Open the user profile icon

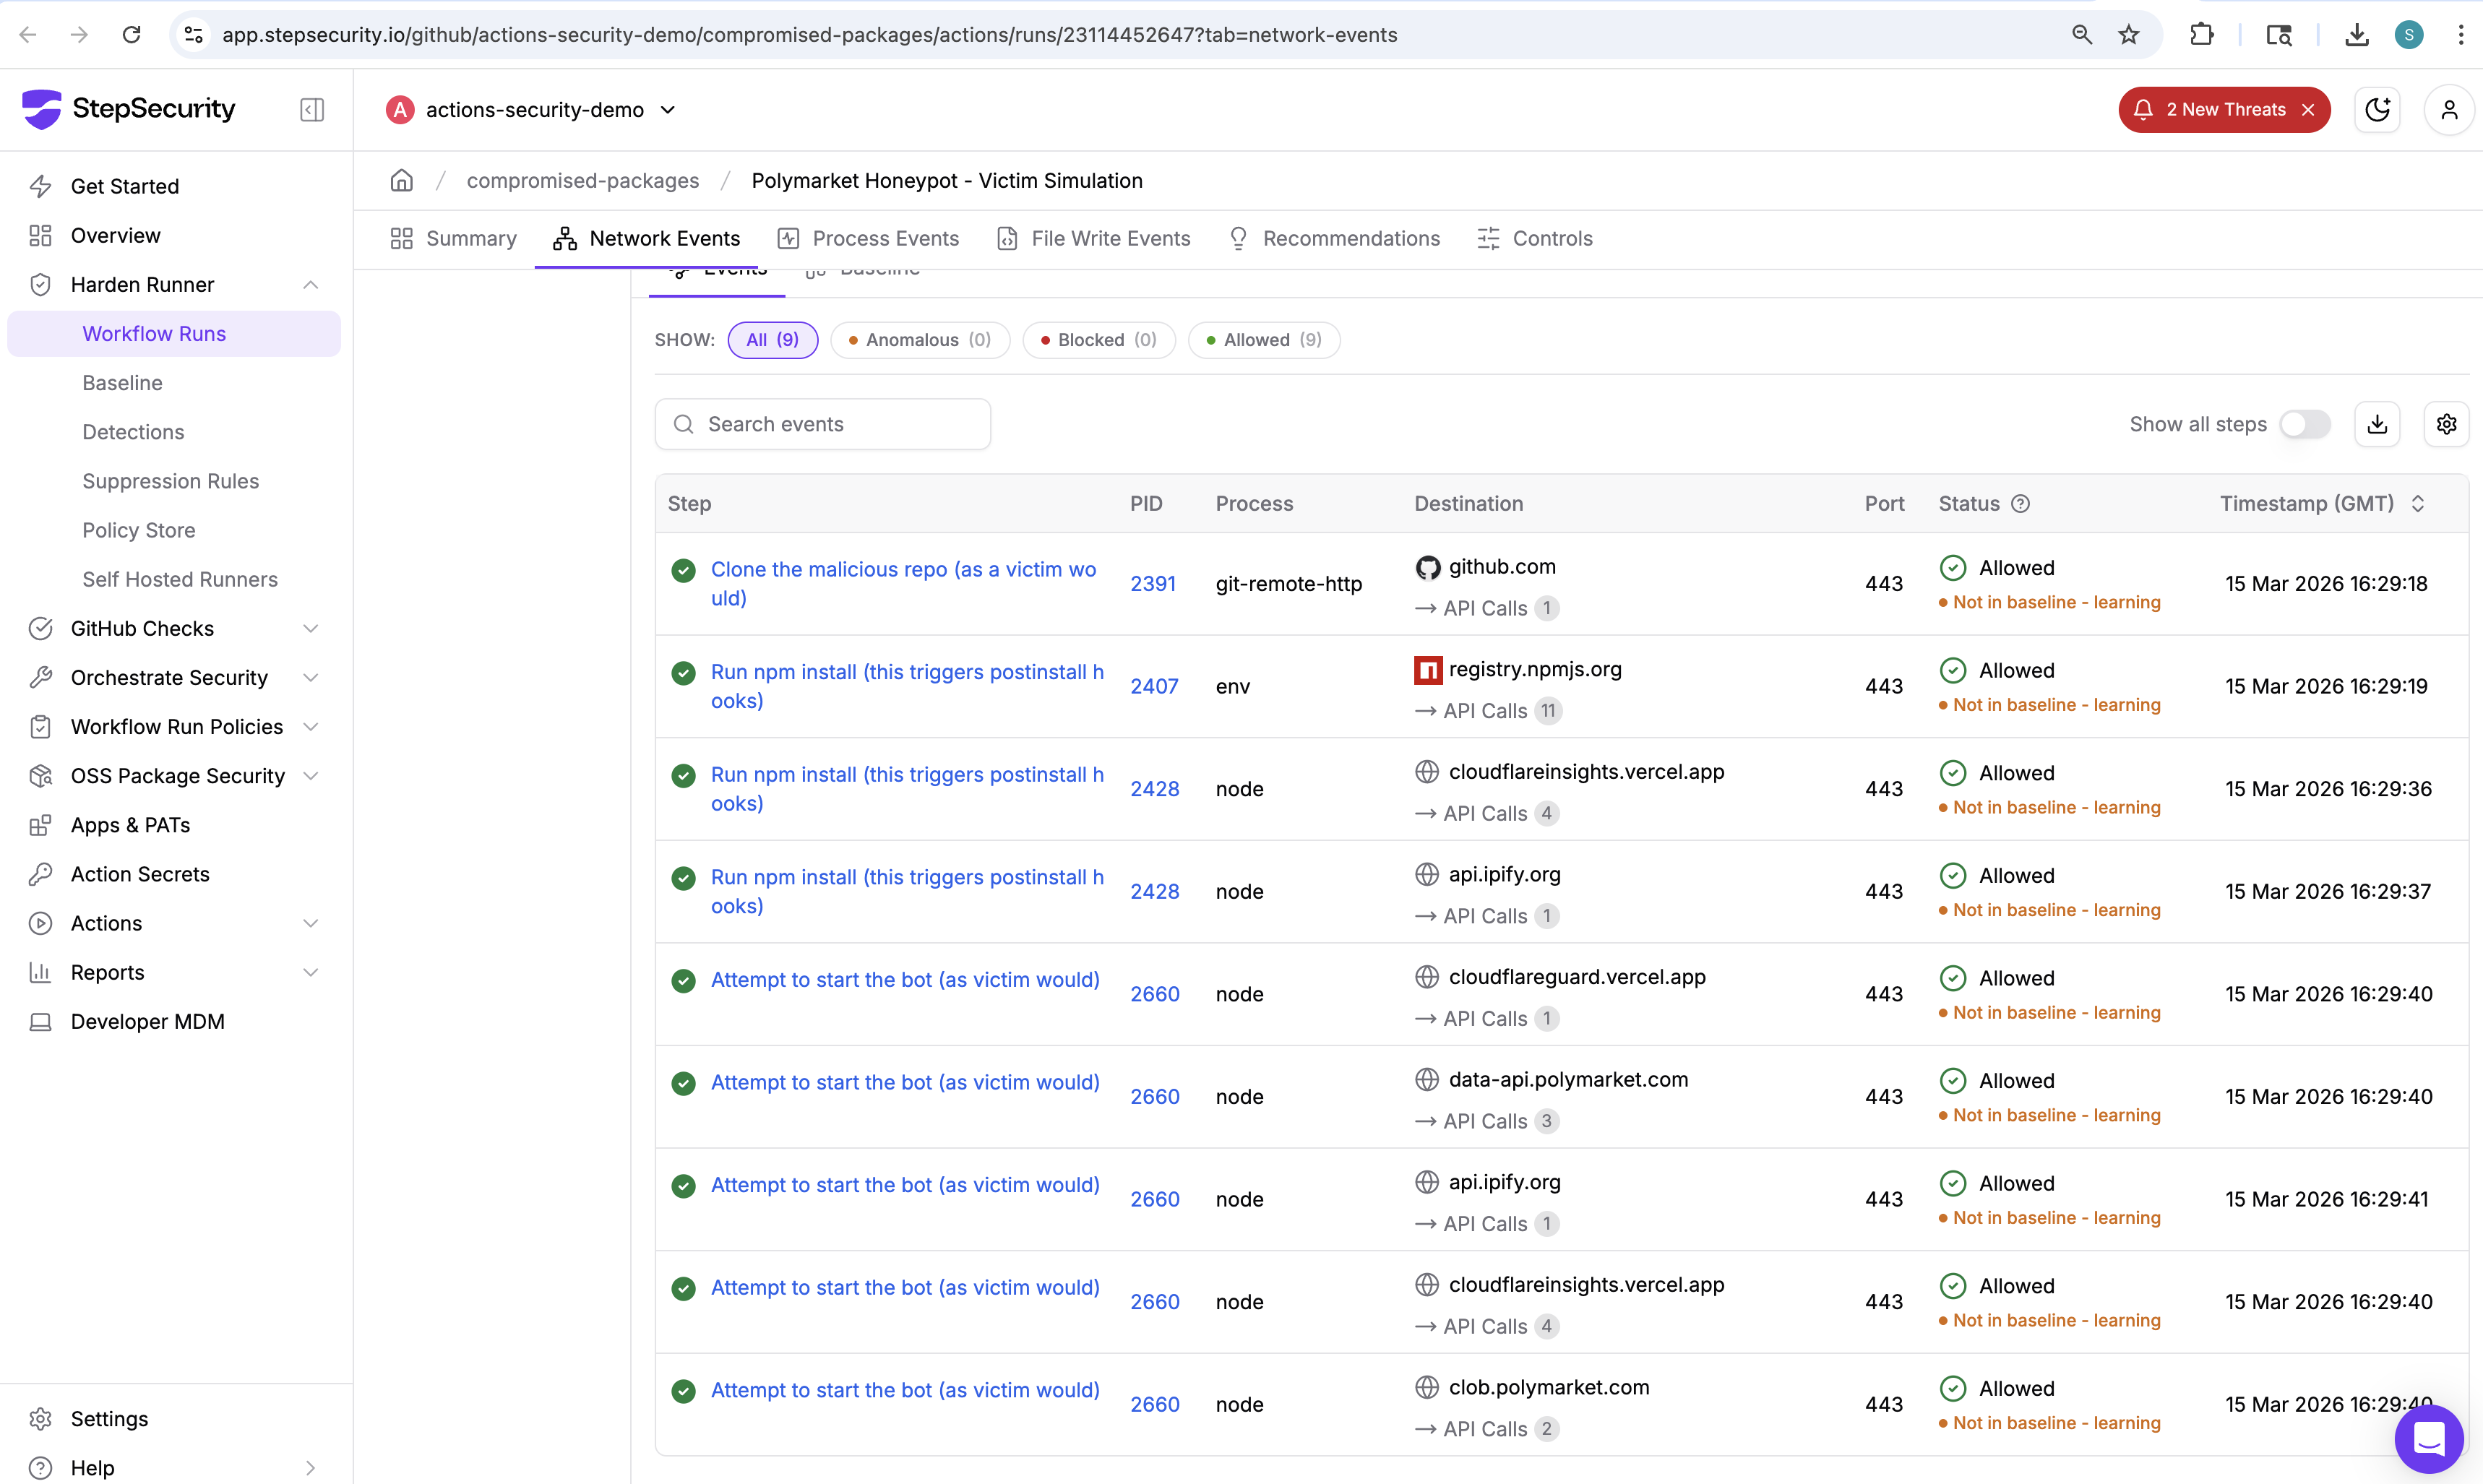(2448, 109)
